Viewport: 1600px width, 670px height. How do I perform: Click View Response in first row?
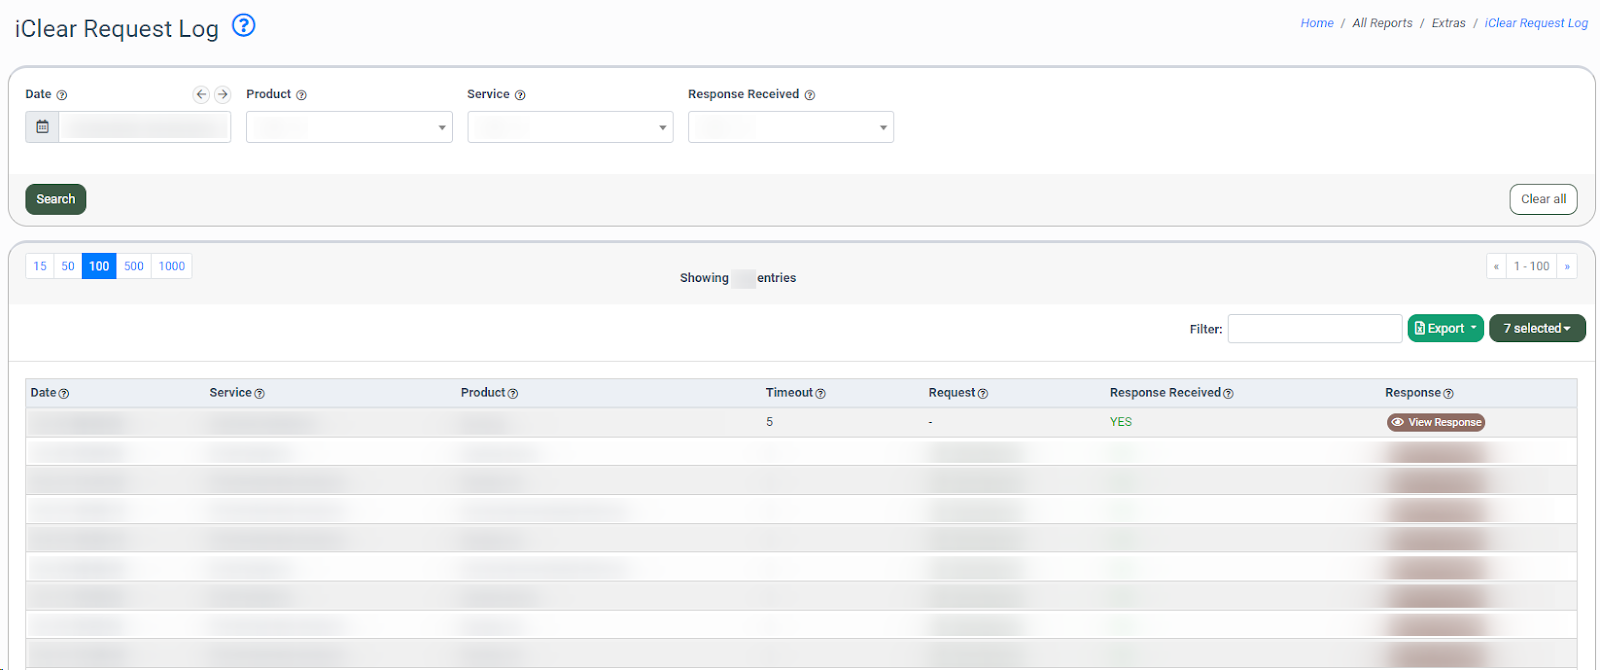click(x=1436, y=422)
